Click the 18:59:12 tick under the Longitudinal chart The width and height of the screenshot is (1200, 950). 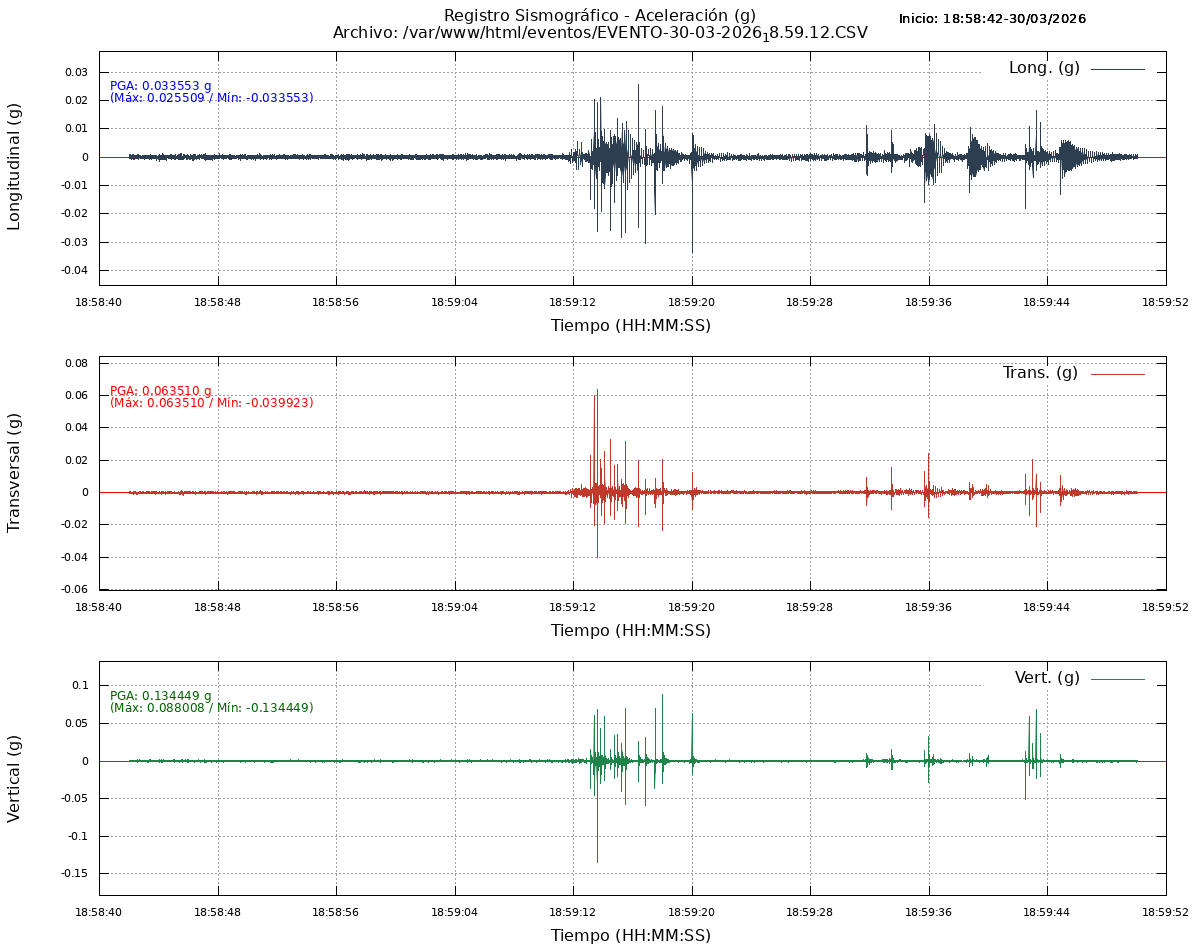[573, 301]
